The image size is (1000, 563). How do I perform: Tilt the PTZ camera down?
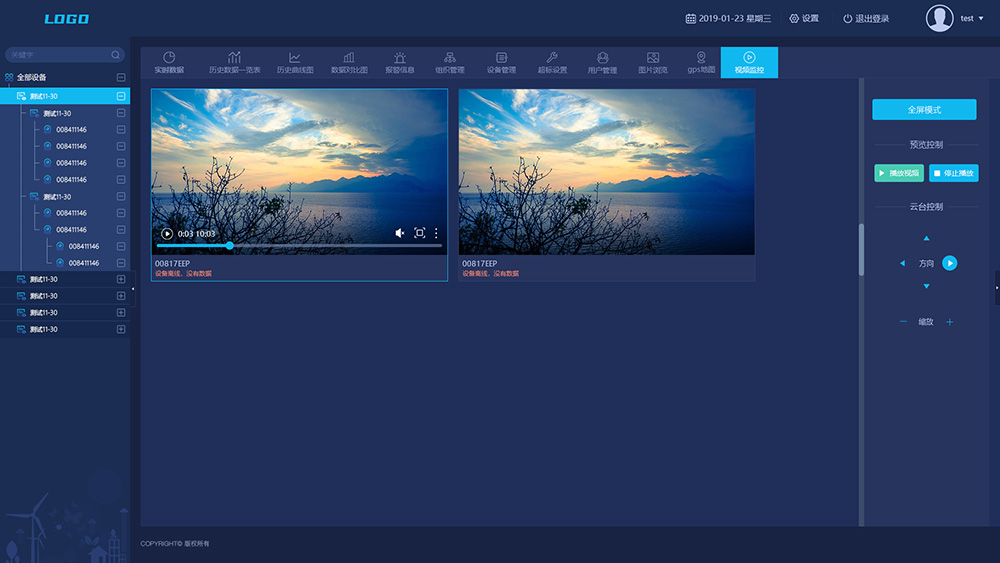pyautogui.click(x=926, y=287)
